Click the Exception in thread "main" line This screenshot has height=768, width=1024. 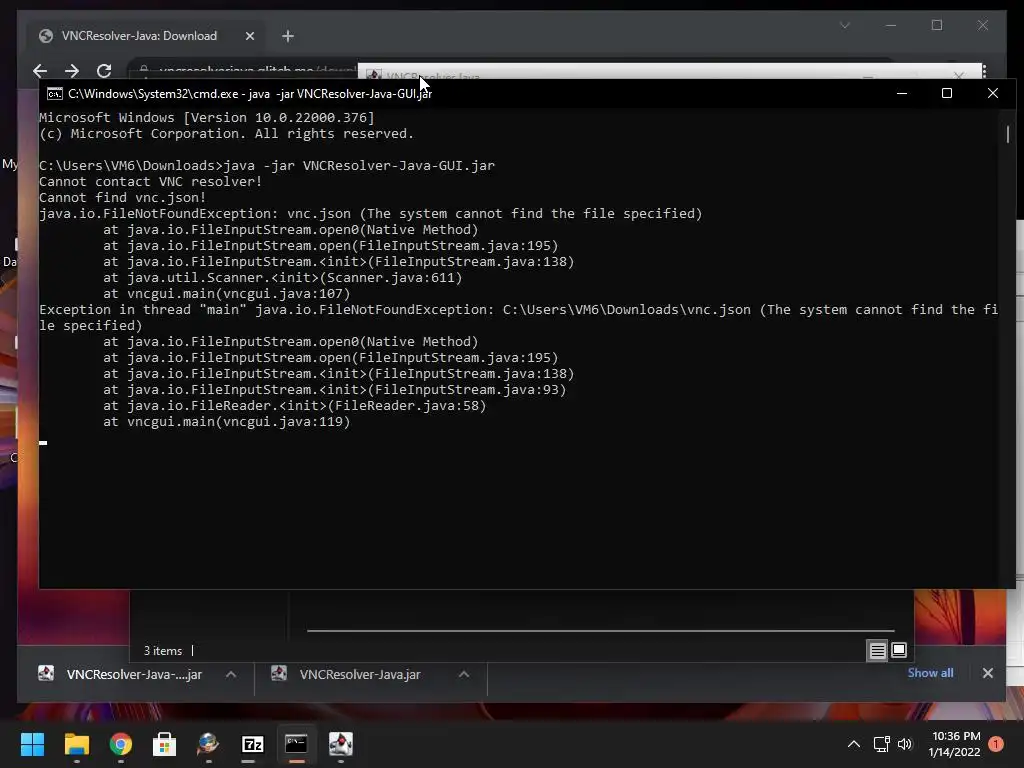[519, 317]
